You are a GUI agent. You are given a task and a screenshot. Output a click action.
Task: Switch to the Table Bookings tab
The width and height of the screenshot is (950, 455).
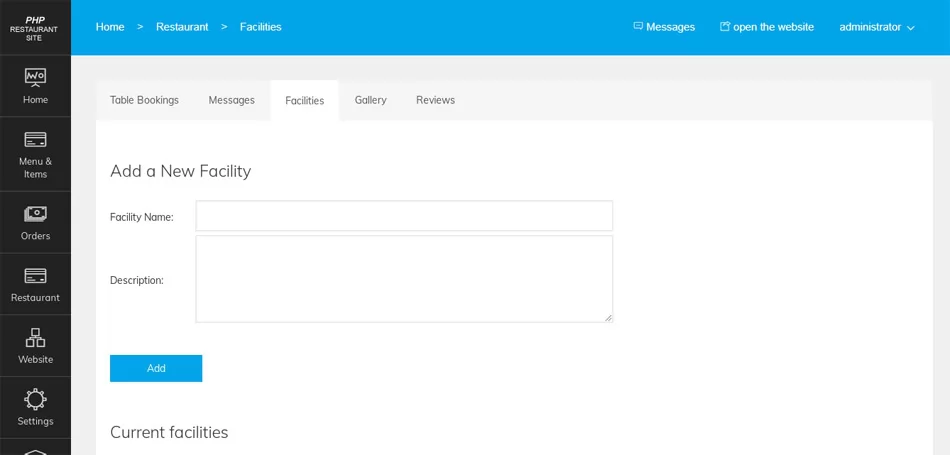tap(144, 100)
